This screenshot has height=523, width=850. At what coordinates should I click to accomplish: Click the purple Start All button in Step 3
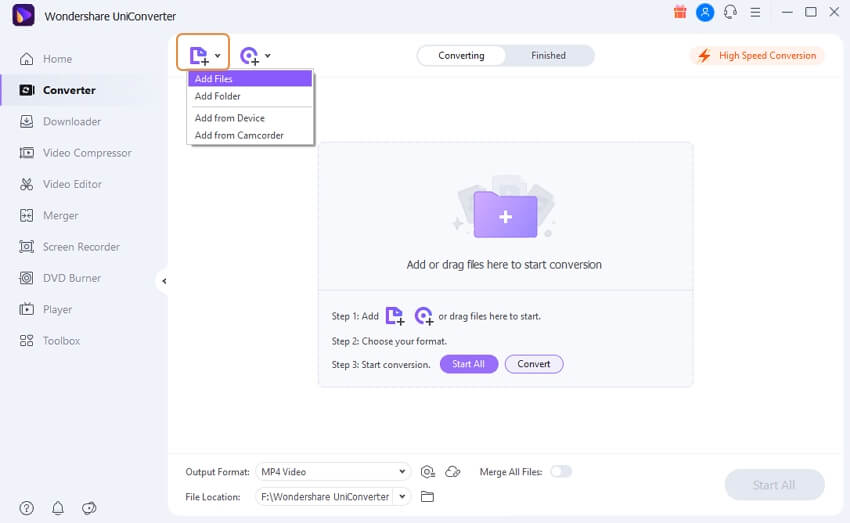[468, 364]
